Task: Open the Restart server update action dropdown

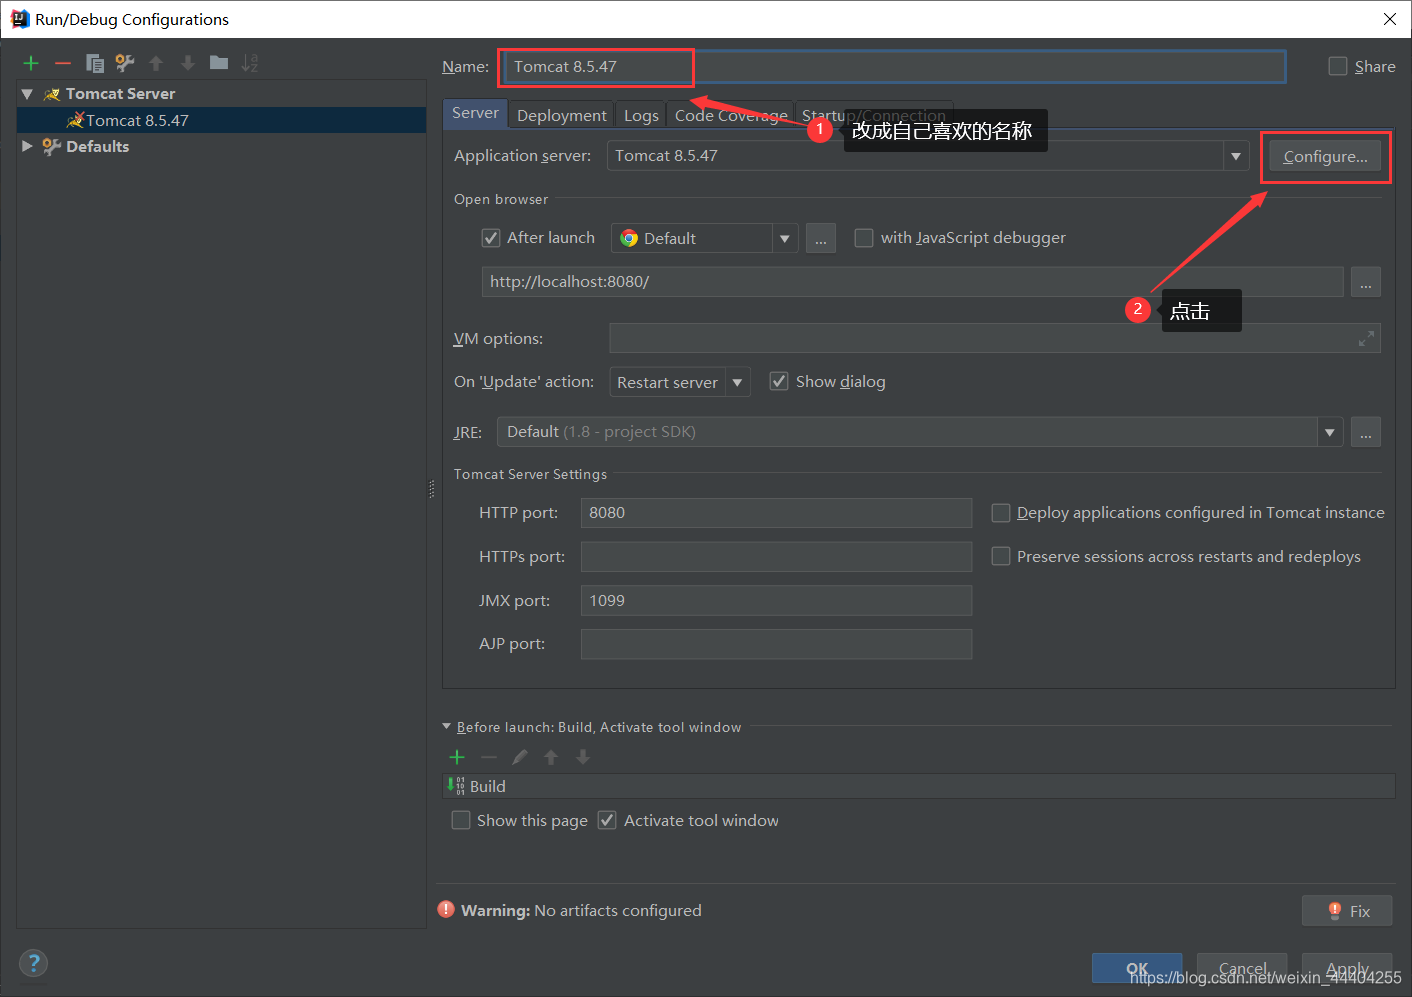Action: 737,382
